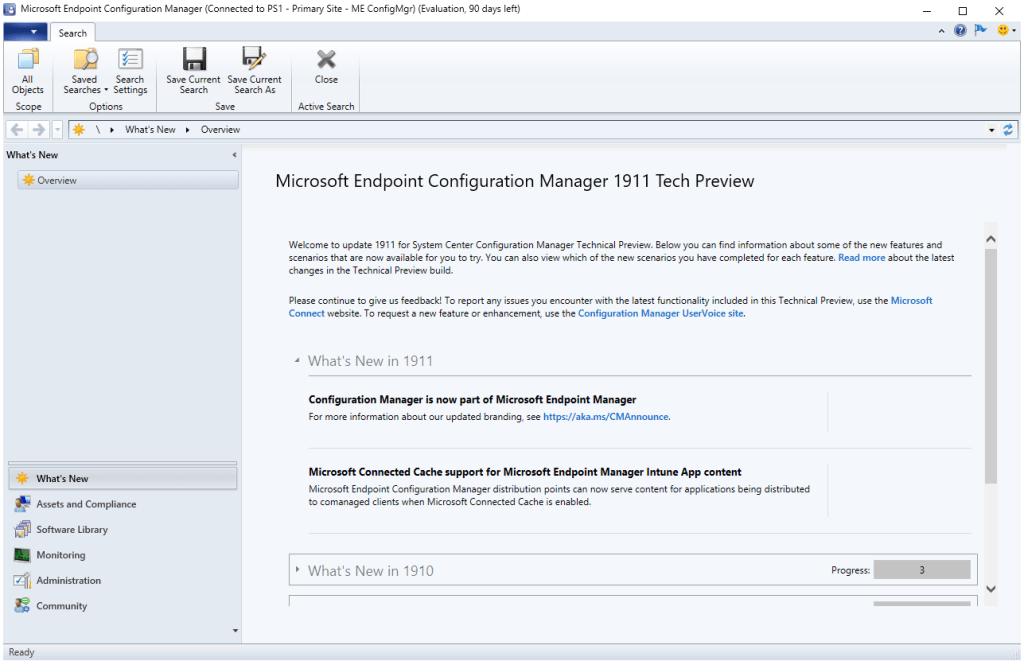Follow the Read more link
The height and width of the screenshot is (661, 1024).
pyautogui.click(x=861, y=258)
